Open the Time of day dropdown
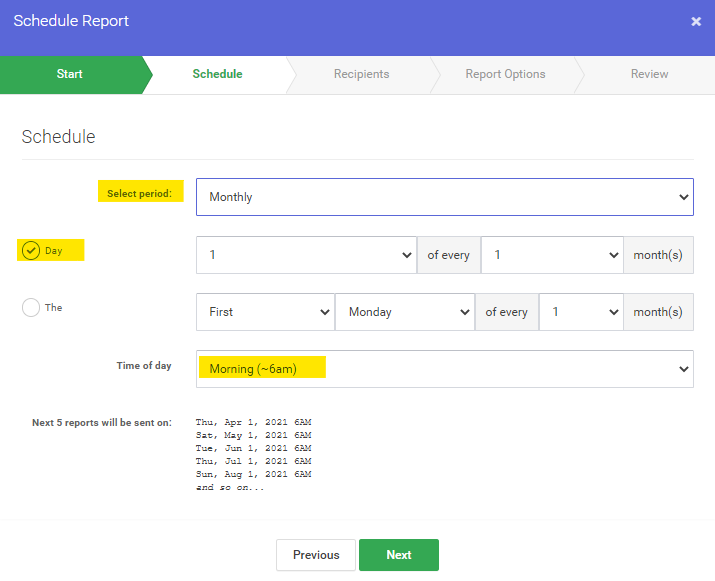The width and height of the screenshot is (715, 581). pos(445,369)
